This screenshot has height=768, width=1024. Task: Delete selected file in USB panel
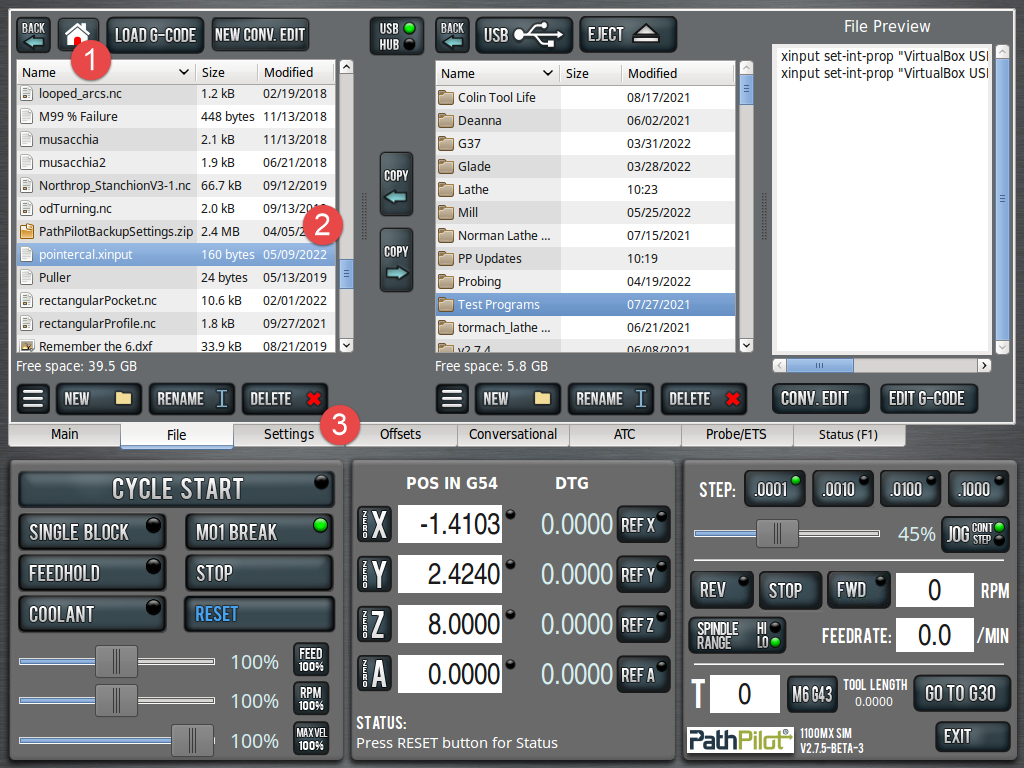(x=704, y=399)
